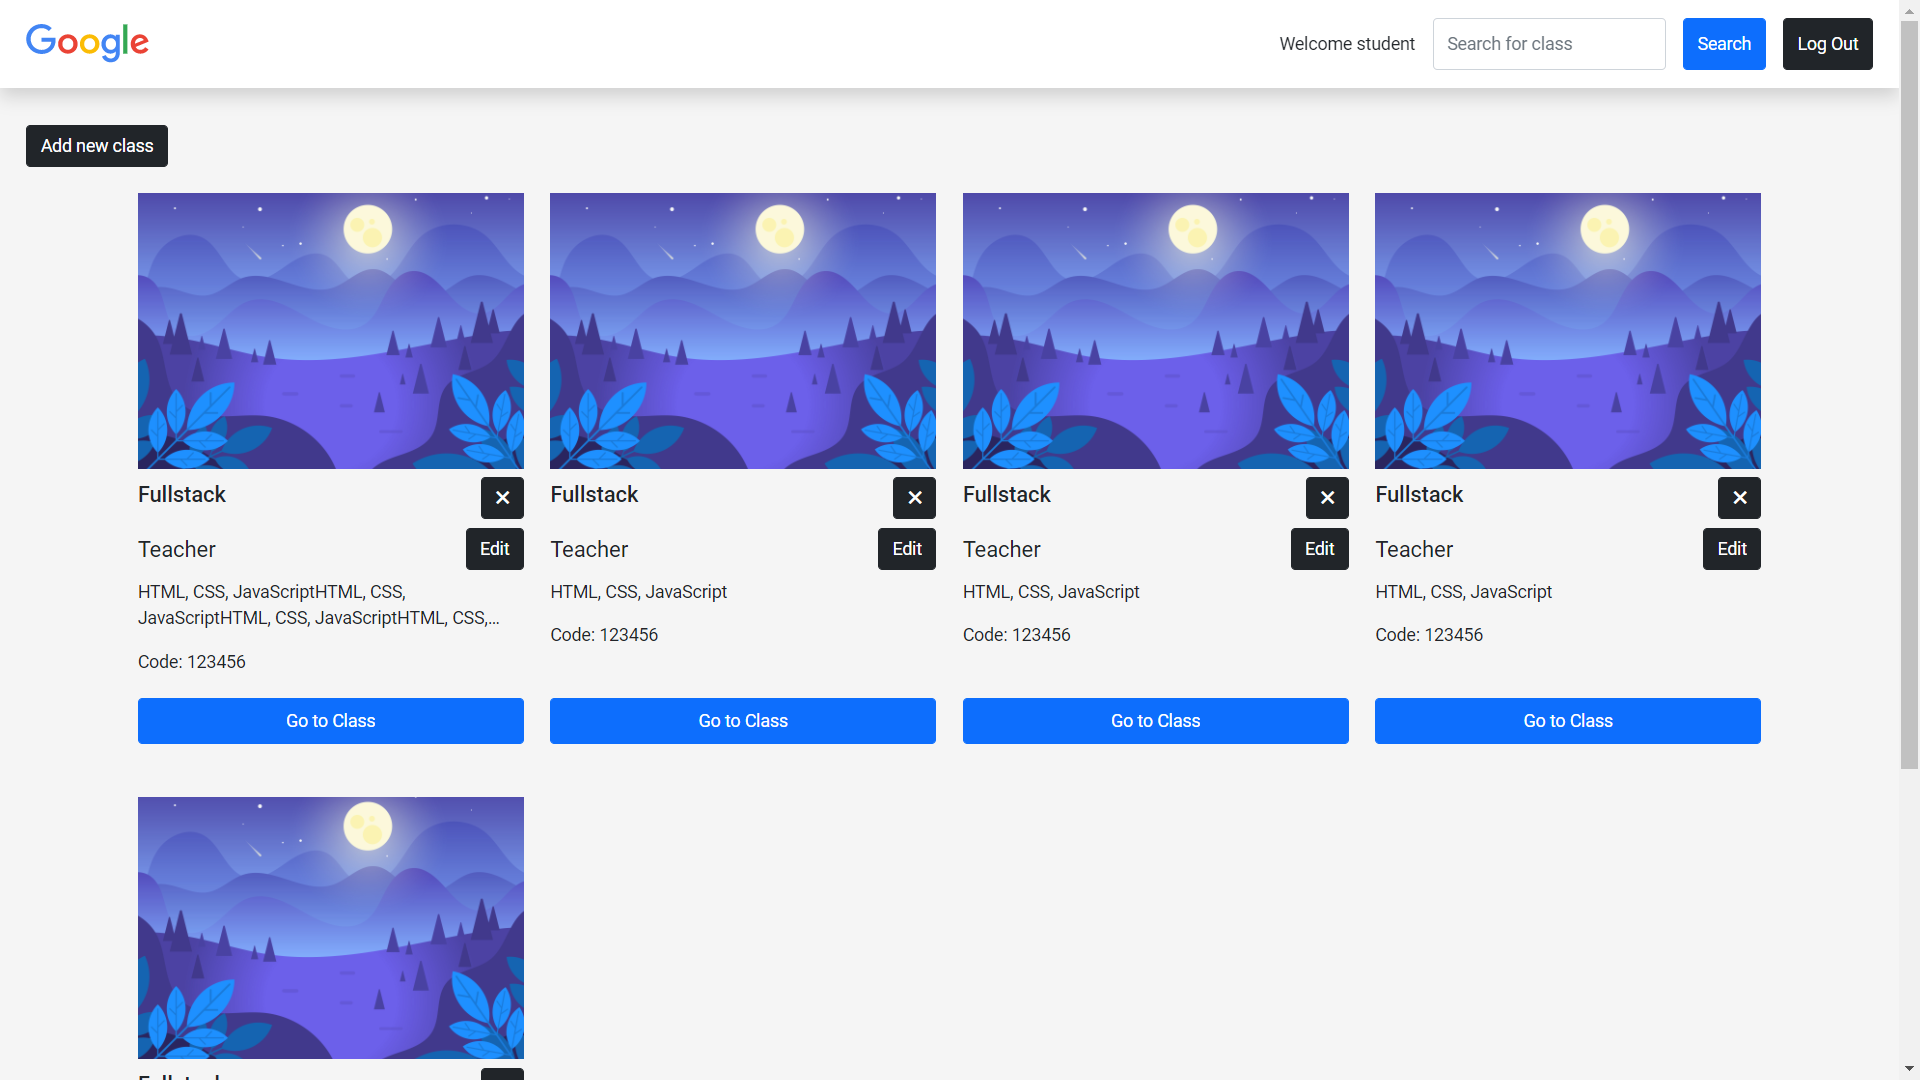The image size is (1920, 1080).
Task: Edit the second Fullstack class
Action: tap(906, 549)
